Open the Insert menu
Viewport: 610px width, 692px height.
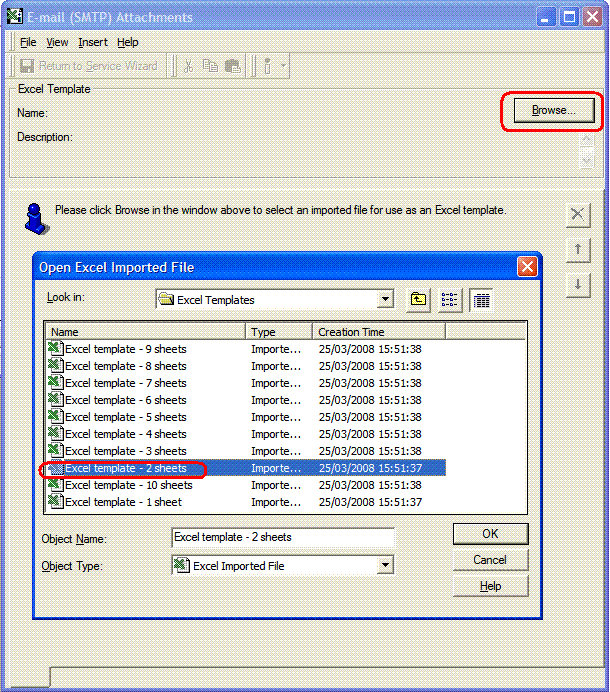pos(93,42)
